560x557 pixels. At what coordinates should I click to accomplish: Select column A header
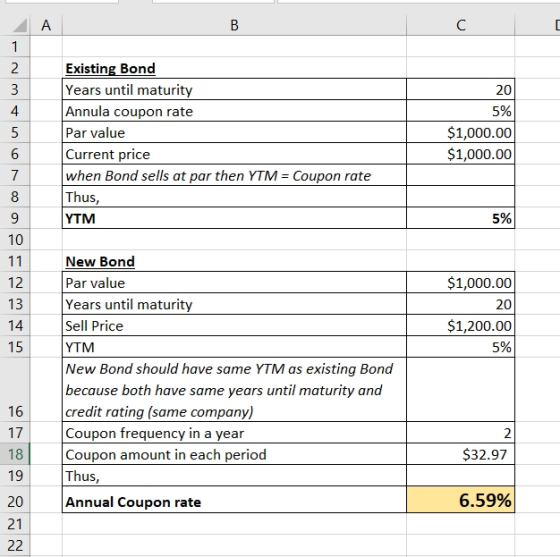tap(46, 25)
